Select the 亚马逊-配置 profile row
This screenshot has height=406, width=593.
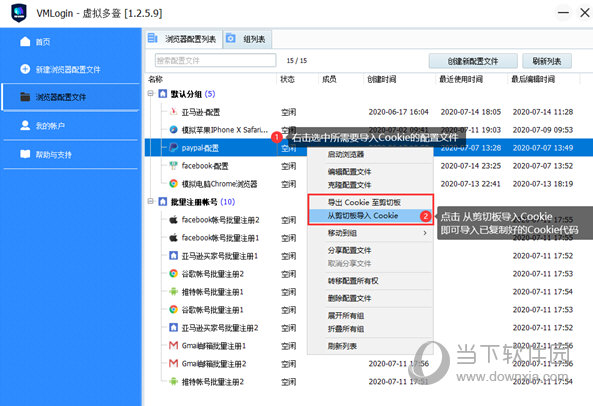coord(369,112)
